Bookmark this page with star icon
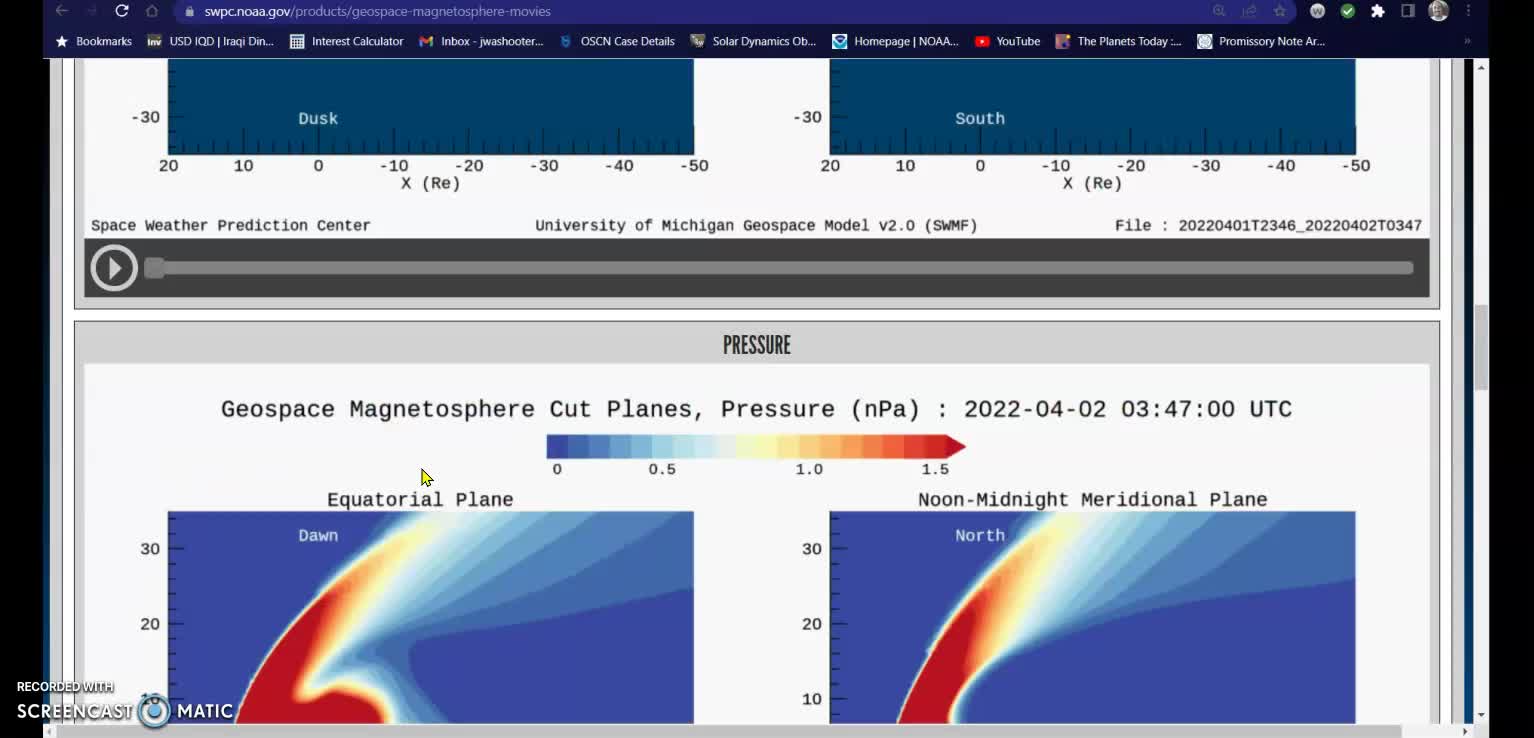The image size is (1534, 738). (1279, 11)
